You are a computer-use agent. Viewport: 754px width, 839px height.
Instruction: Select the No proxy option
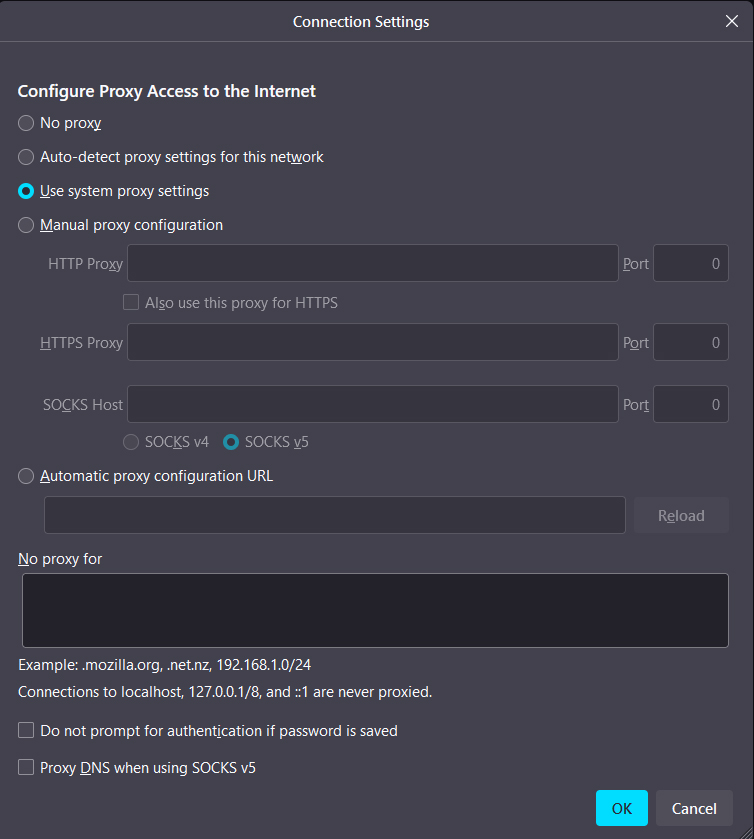coord(26,122)
